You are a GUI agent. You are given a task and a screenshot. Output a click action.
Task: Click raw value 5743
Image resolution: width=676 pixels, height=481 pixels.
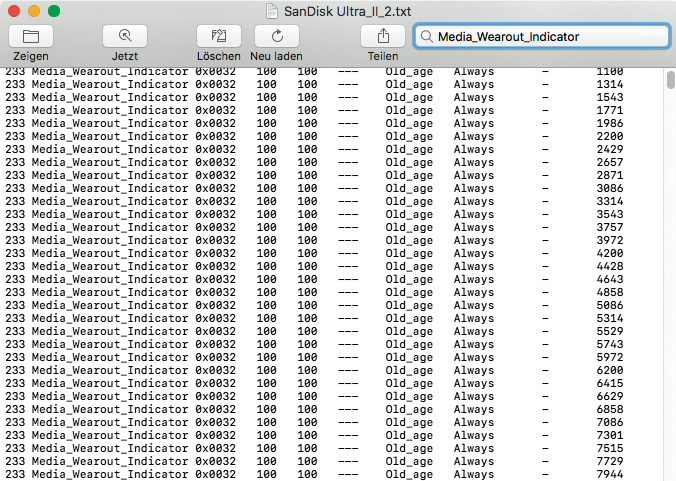pyautogui.click(x=610, y=344)
